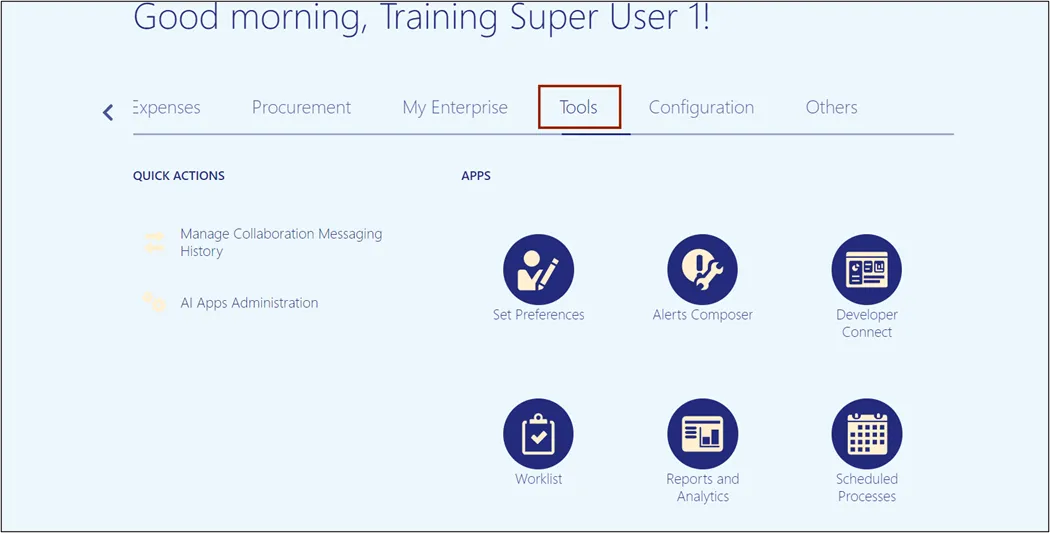Click the Scheduled Processes label
This screenshot has height=533, width=1050.
pyautogui.click(x=867, y=488)
